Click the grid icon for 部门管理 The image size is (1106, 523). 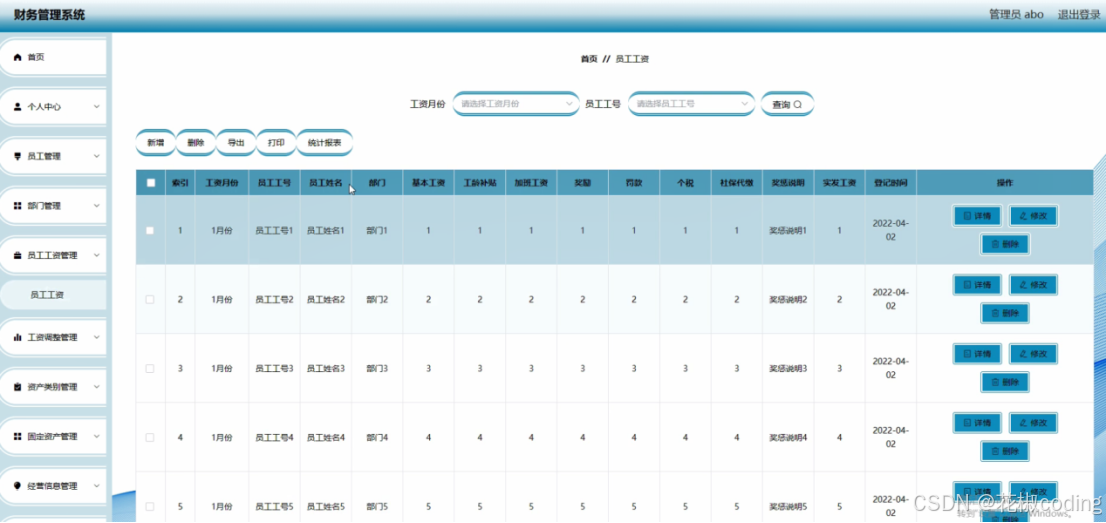point(18,206)
